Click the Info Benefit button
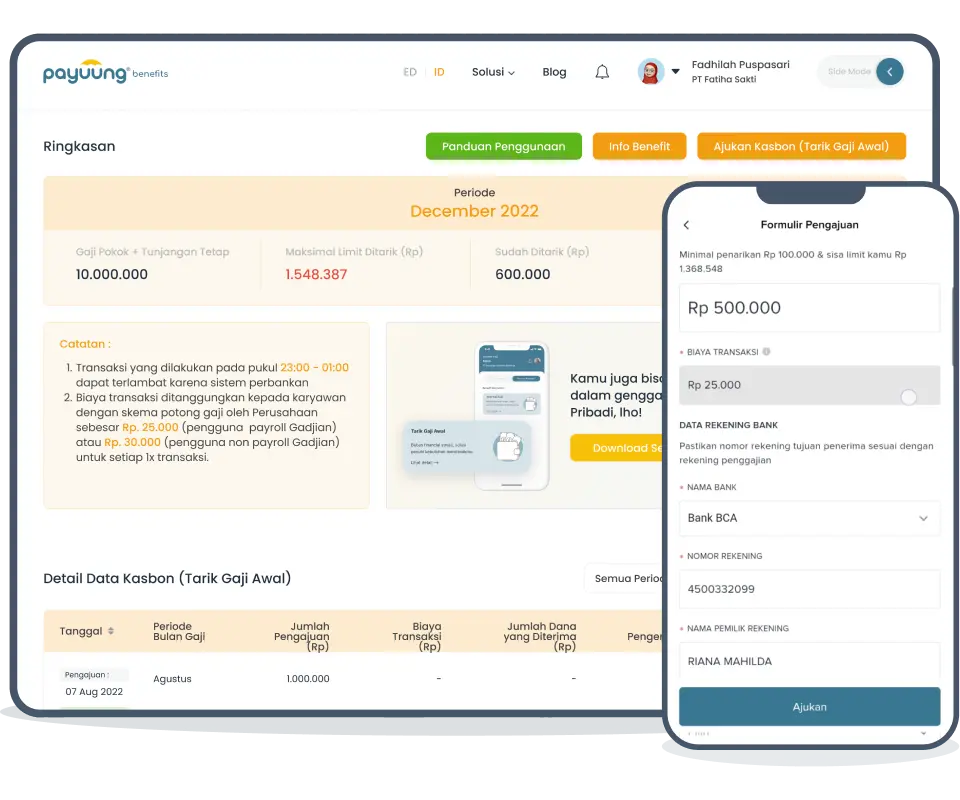 click(639, 146)
